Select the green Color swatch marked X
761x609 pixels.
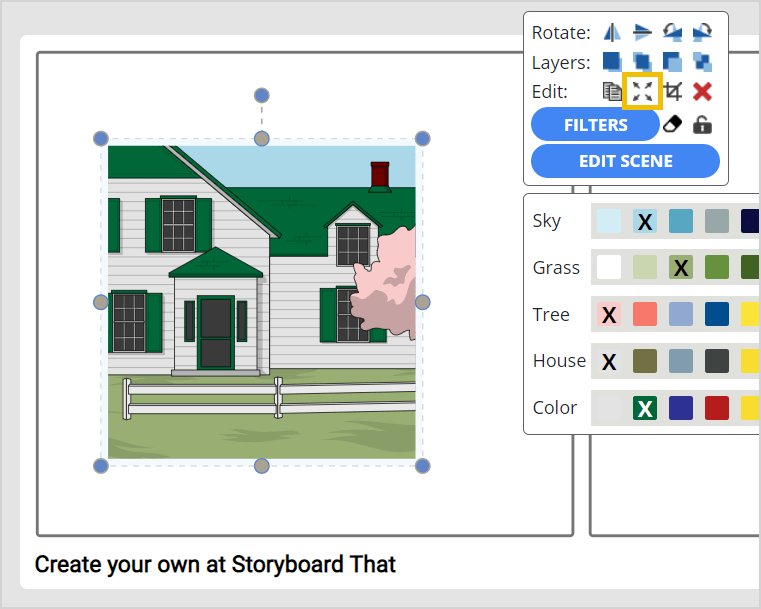point(645,408)
